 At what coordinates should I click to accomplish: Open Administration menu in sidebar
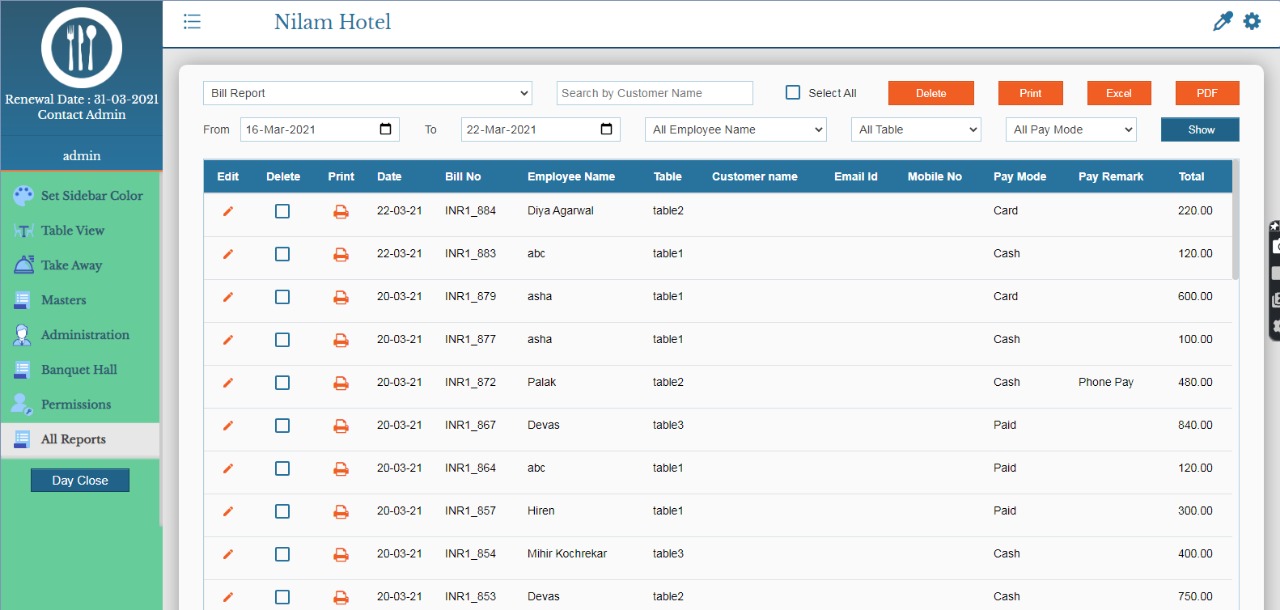[x=80, y=335]
